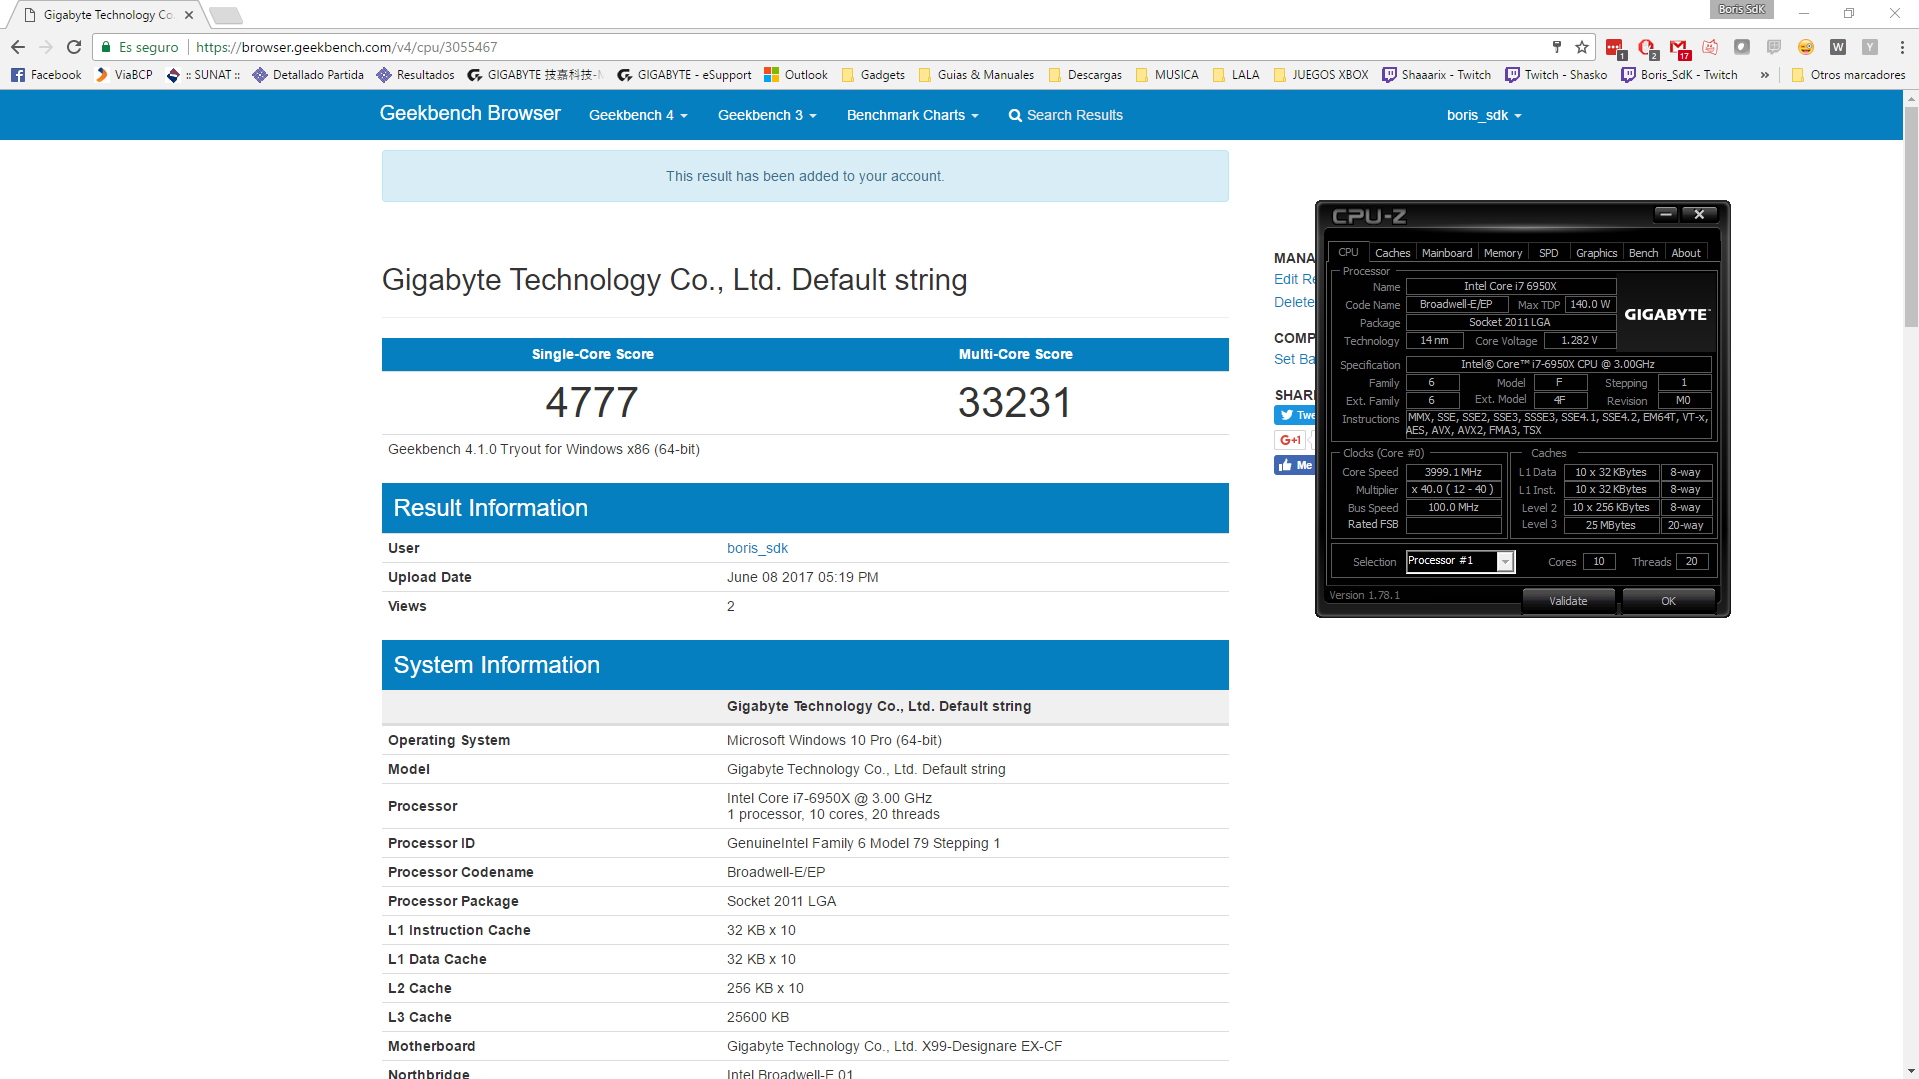Switch to CPU-Z Memory tab
The image size is (1919, 1079).
pos(1503,253)
